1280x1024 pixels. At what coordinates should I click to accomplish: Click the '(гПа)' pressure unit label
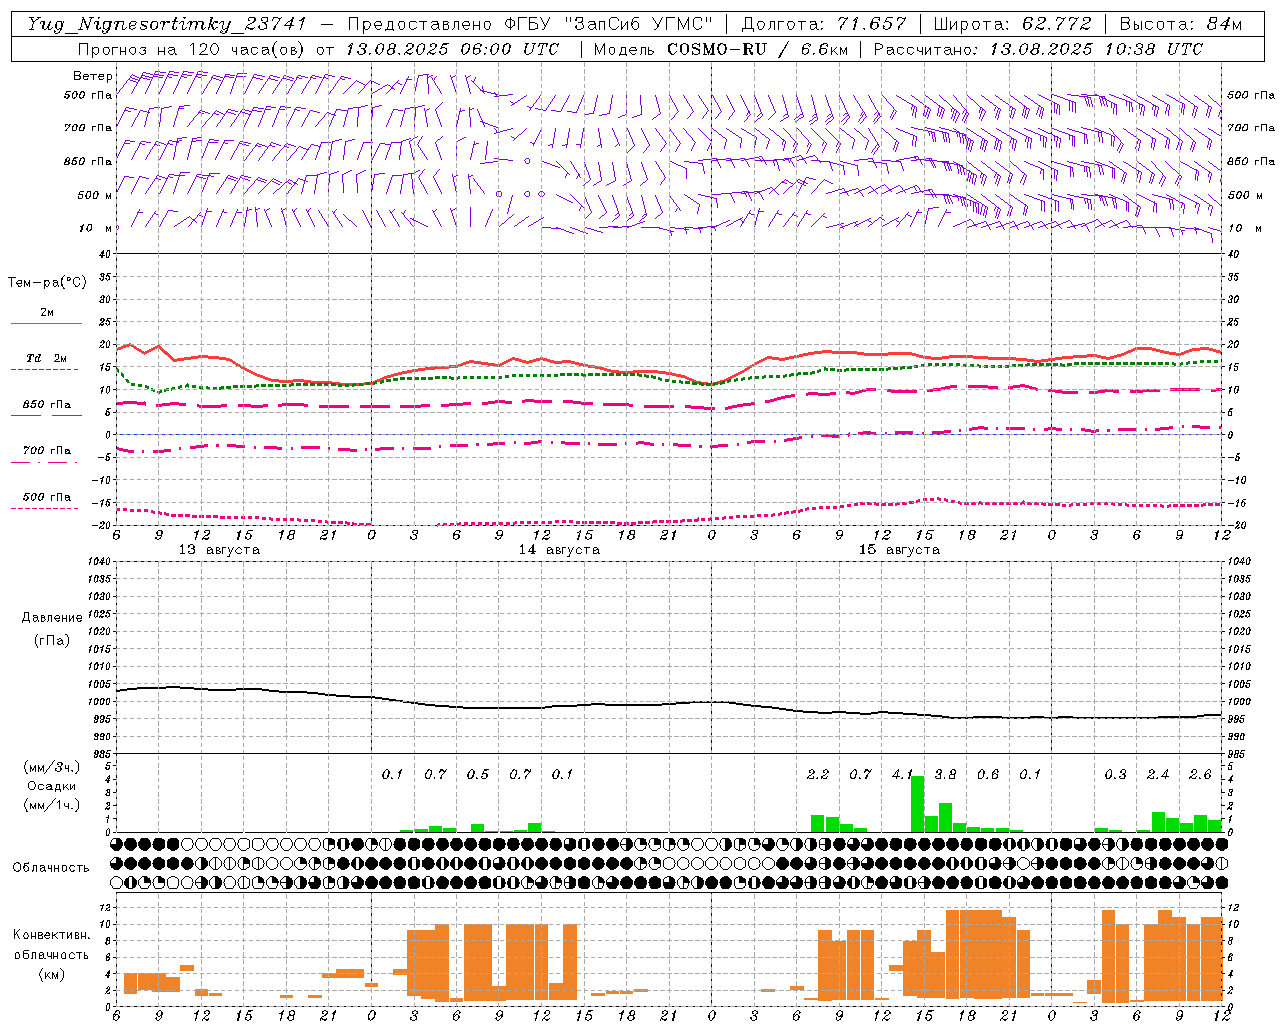click(52, 640)
